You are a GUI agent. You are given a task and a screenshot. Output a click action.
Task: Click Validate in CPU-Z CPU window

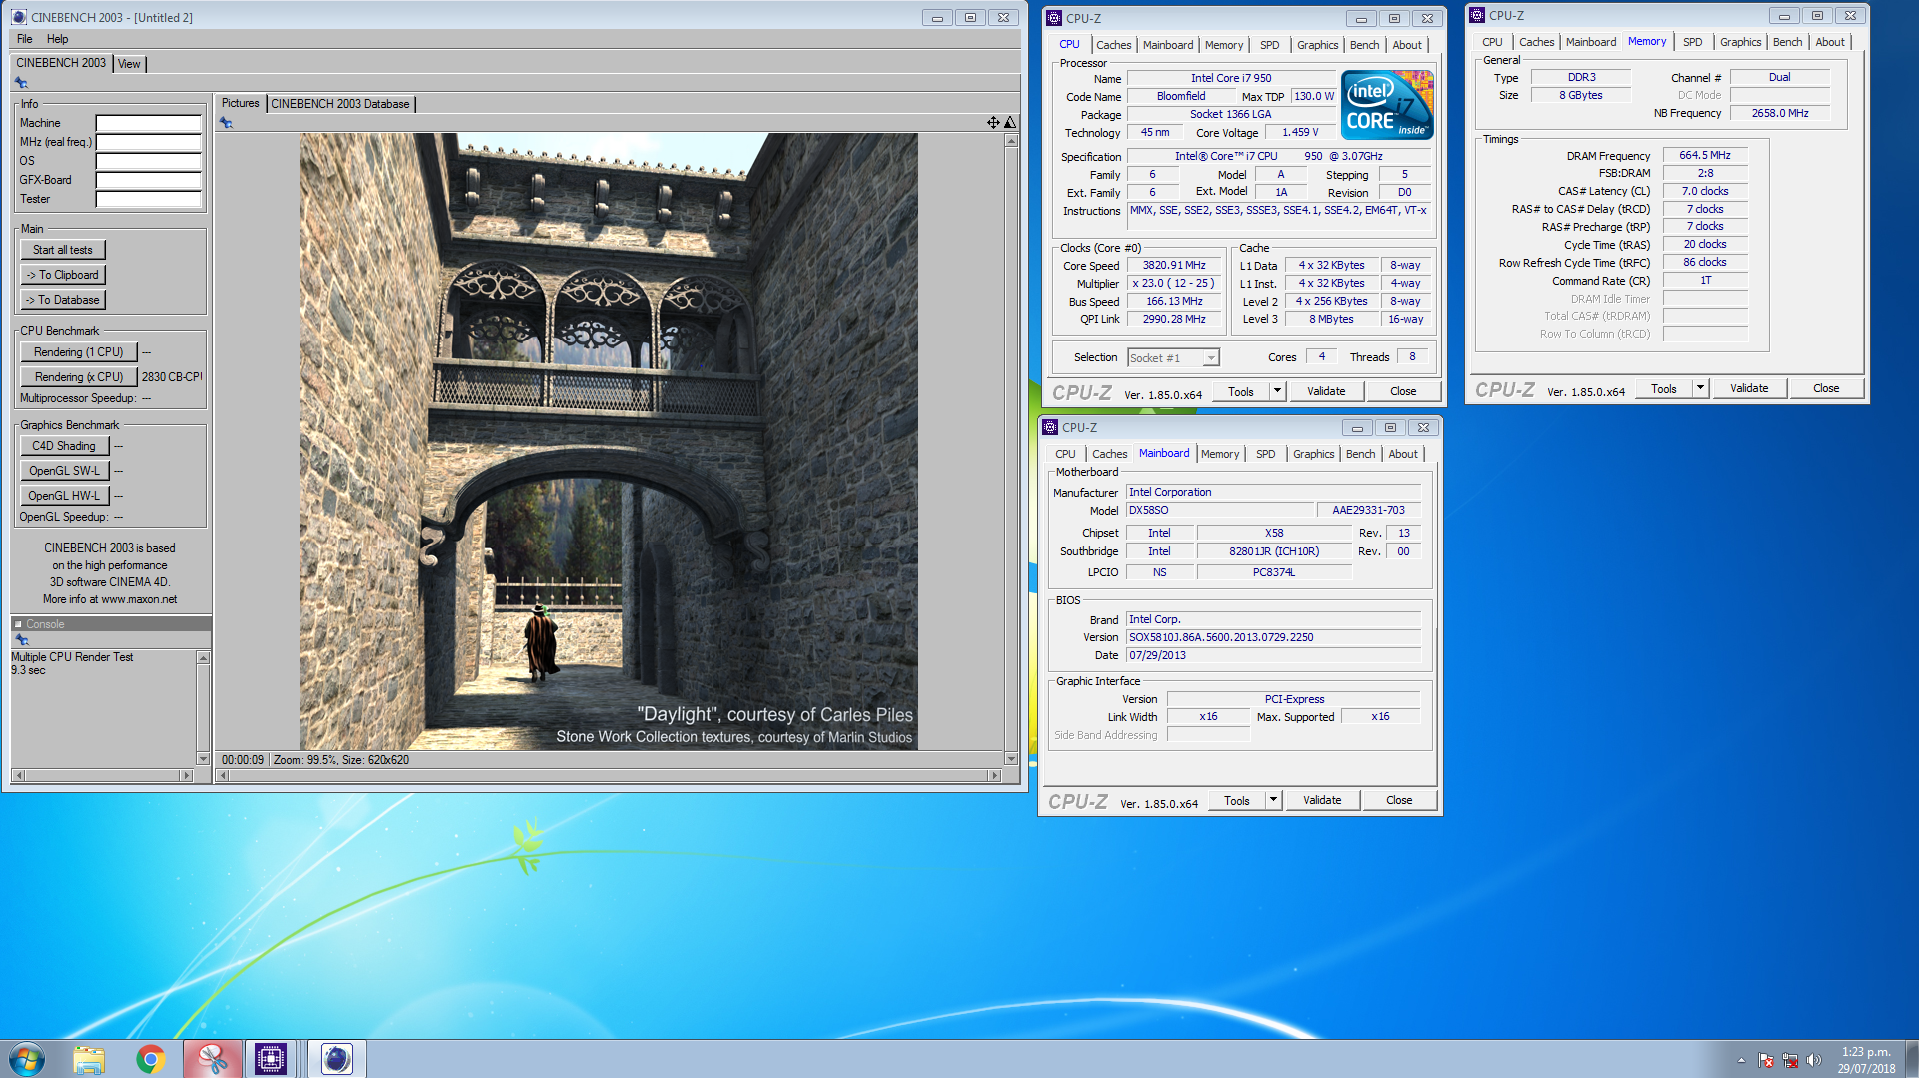click(1326, 391)
